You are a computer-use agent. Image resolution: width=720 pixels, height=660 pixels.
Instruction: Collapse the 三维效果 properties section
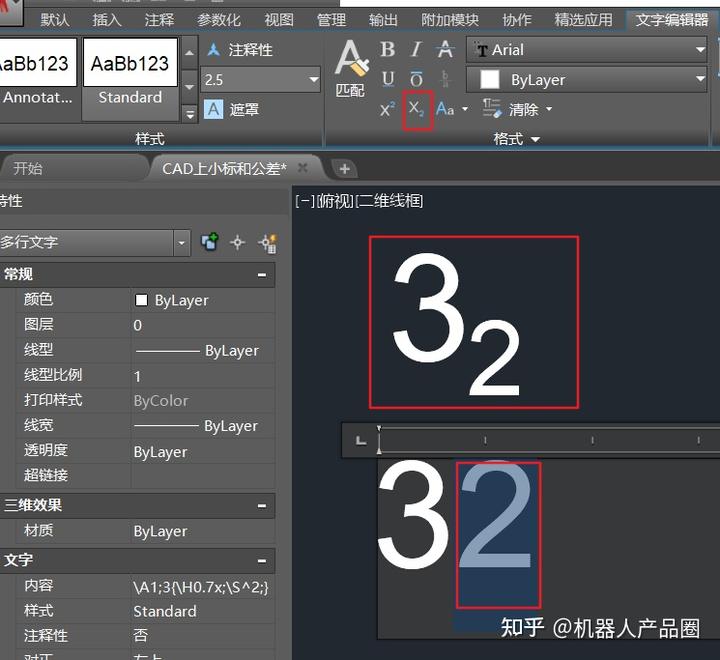click(x=262, y=506)
